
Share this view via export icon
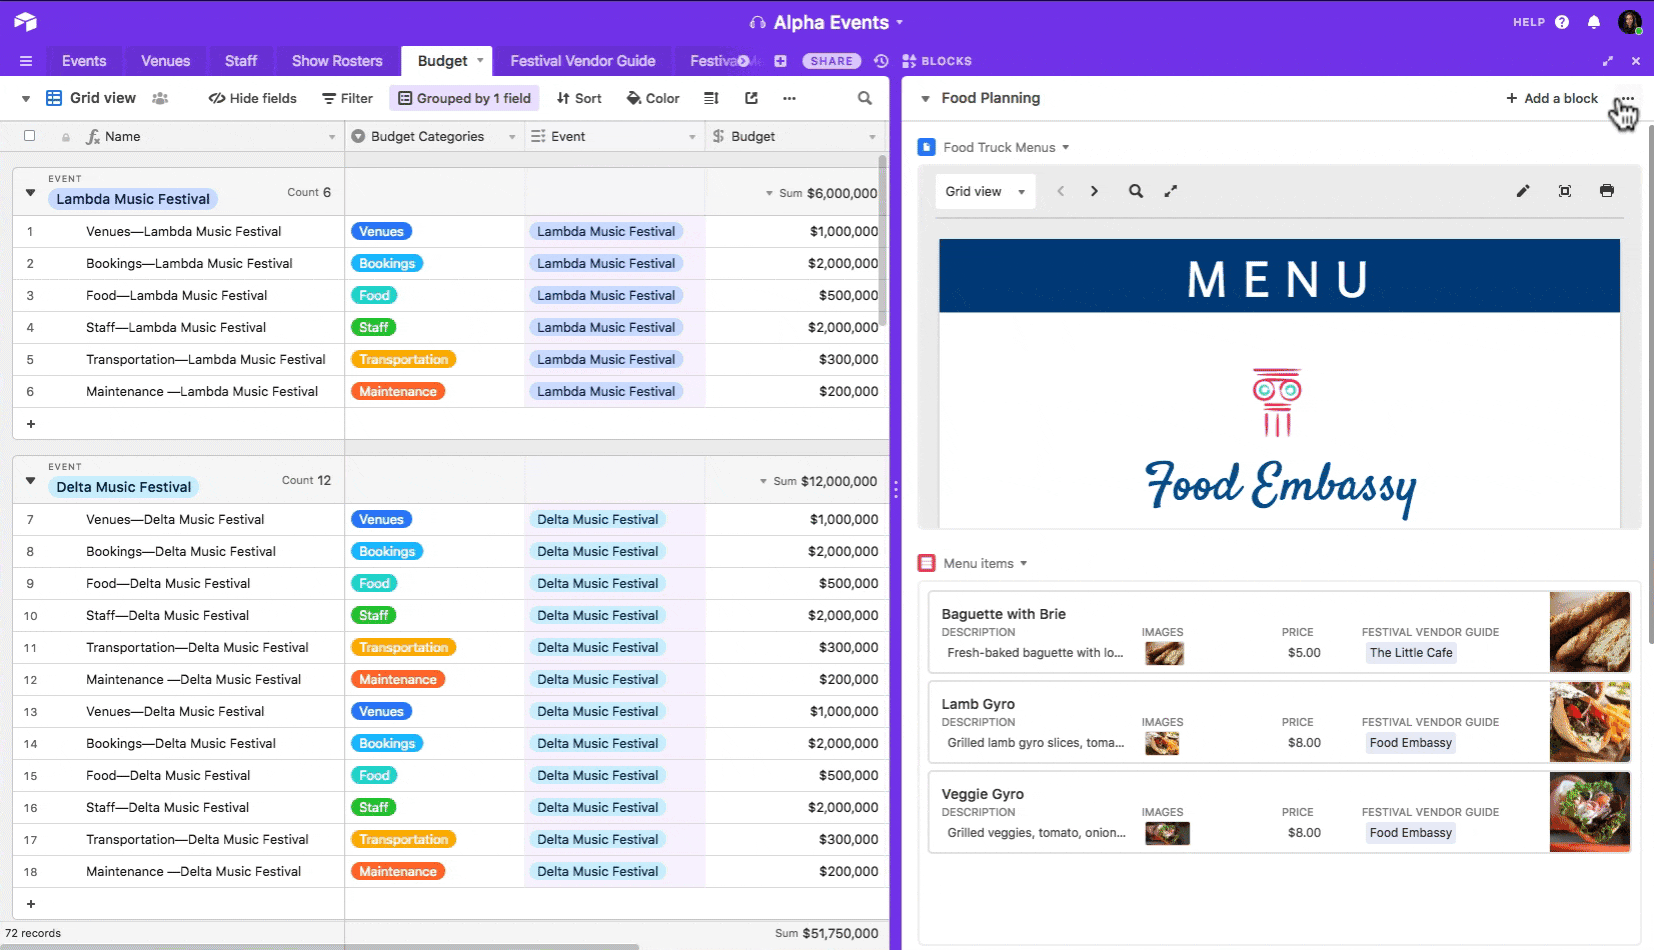pyautogui.click(x=751, y=98)
